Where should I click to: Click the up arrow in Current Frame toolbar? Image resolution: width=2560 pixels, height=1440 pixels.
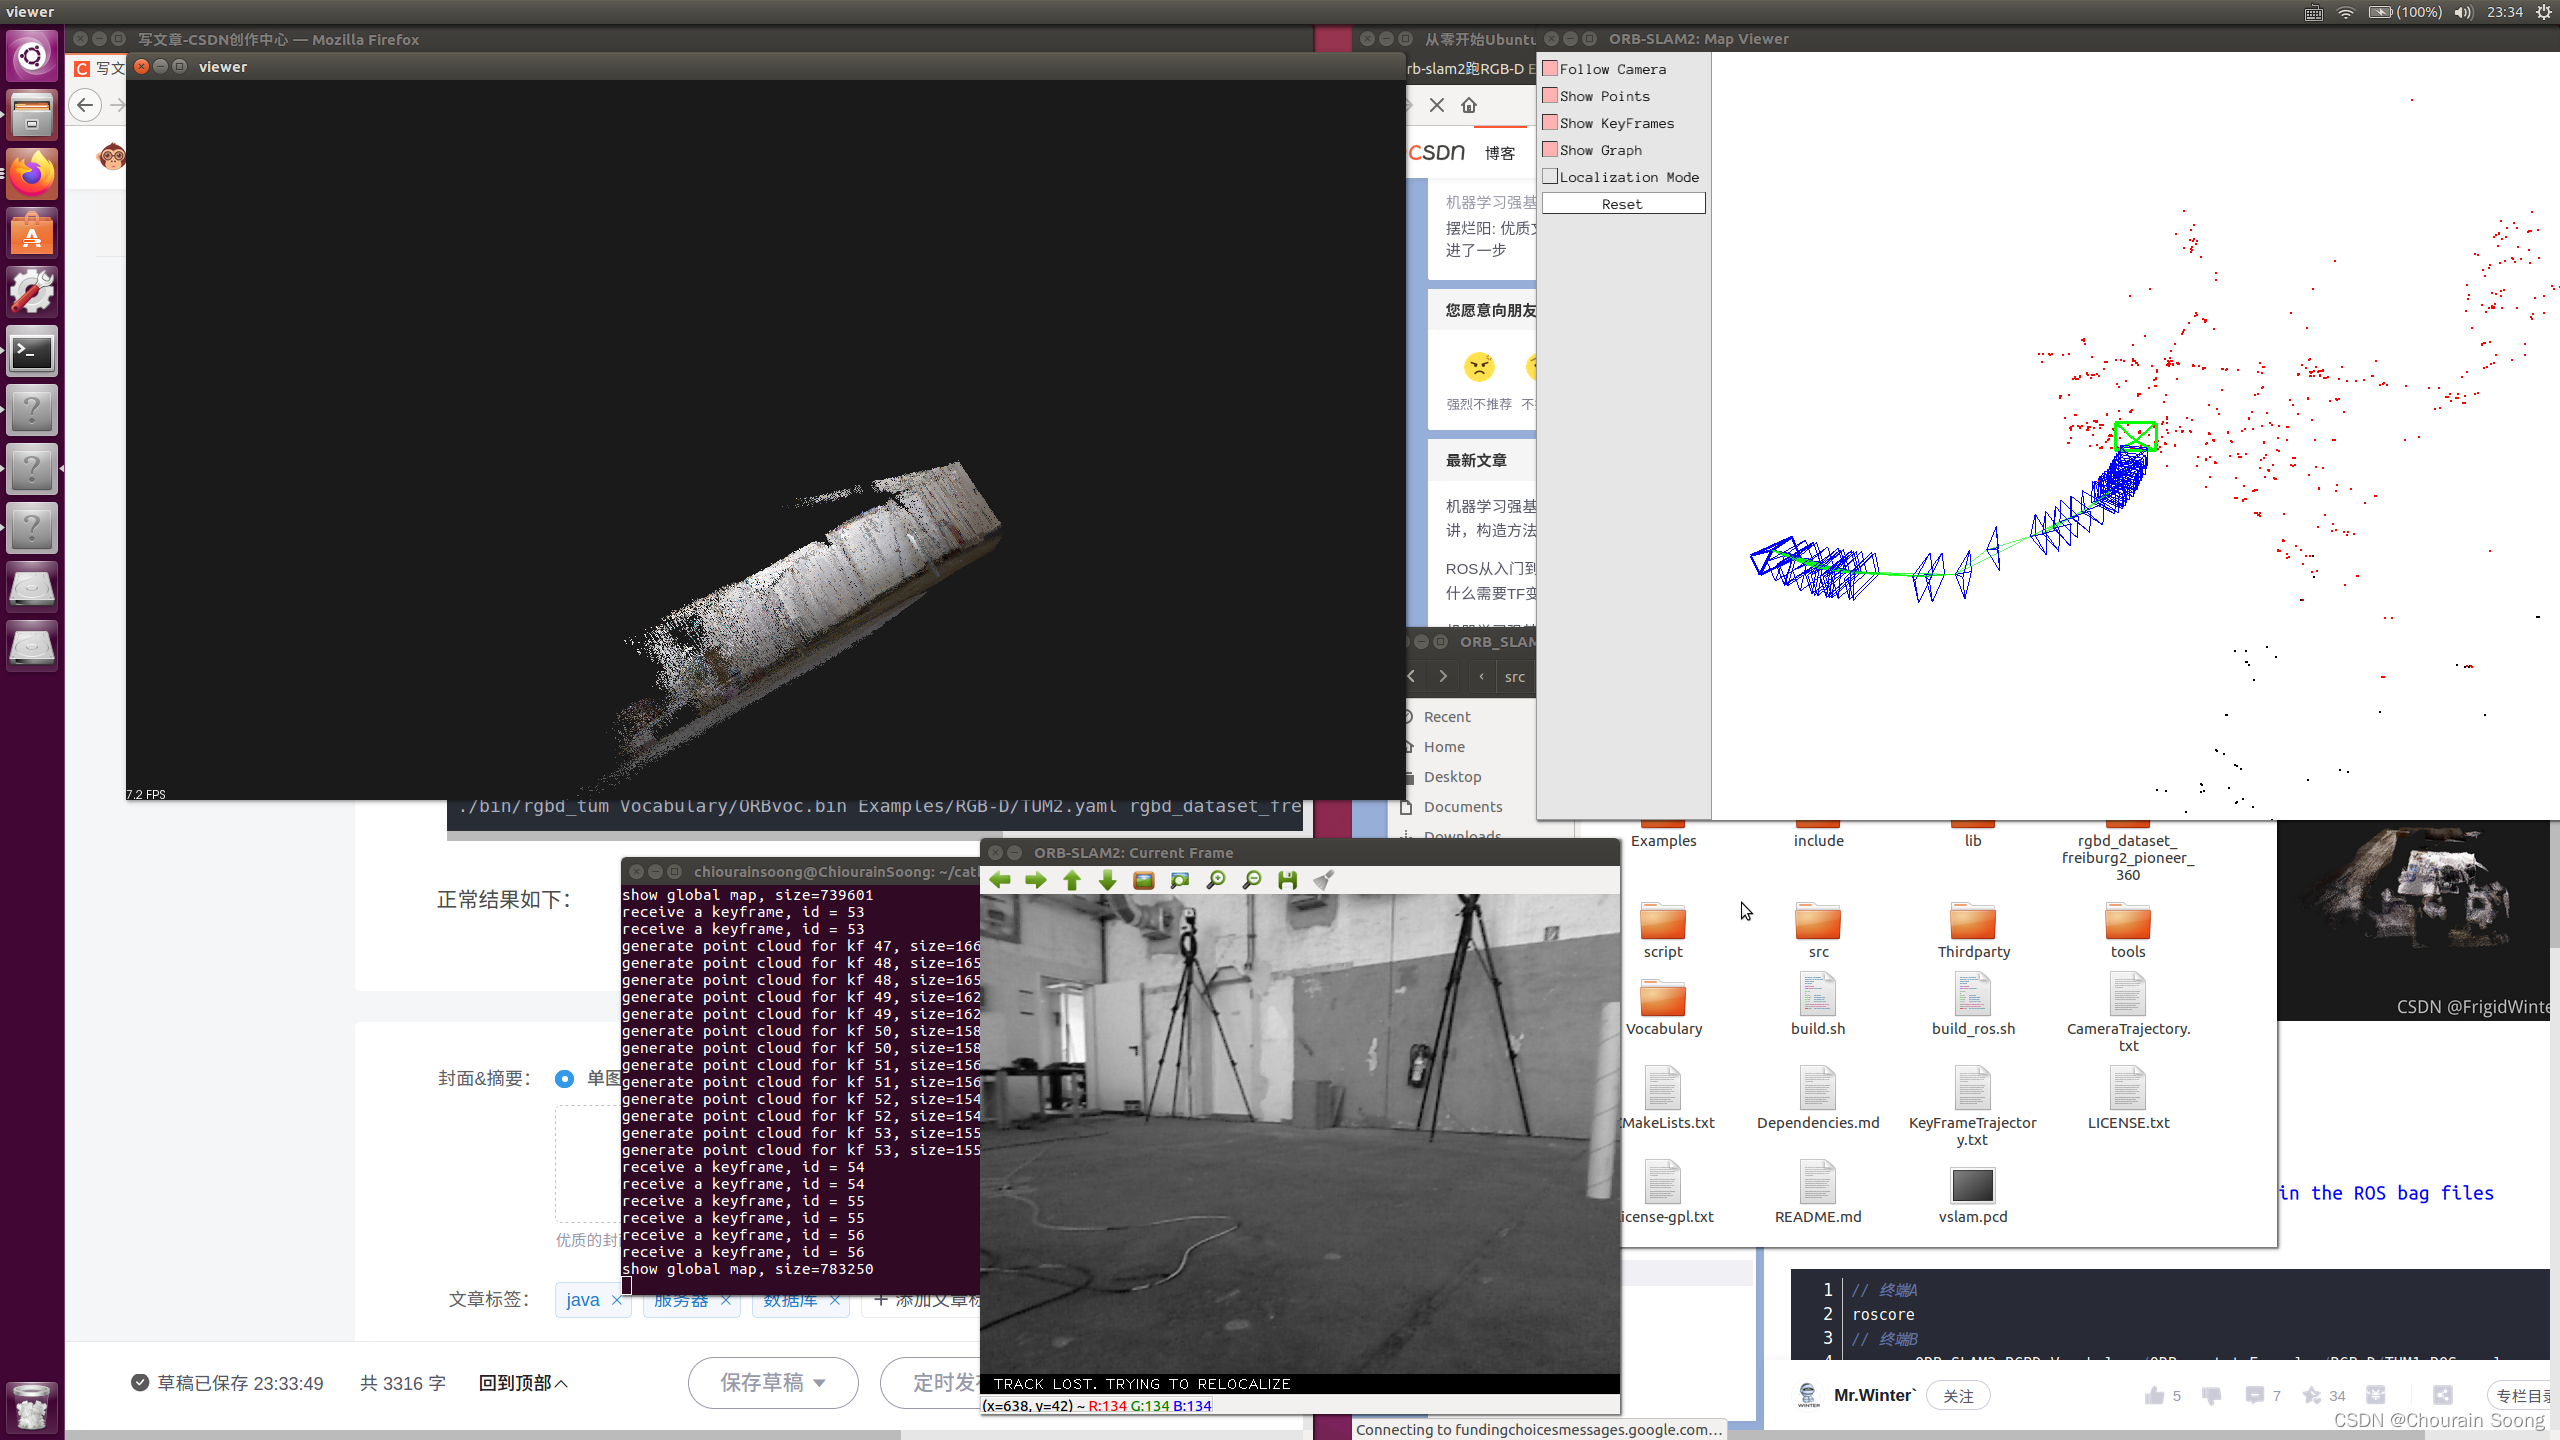pyautogui.click(x=1072, y=880)
